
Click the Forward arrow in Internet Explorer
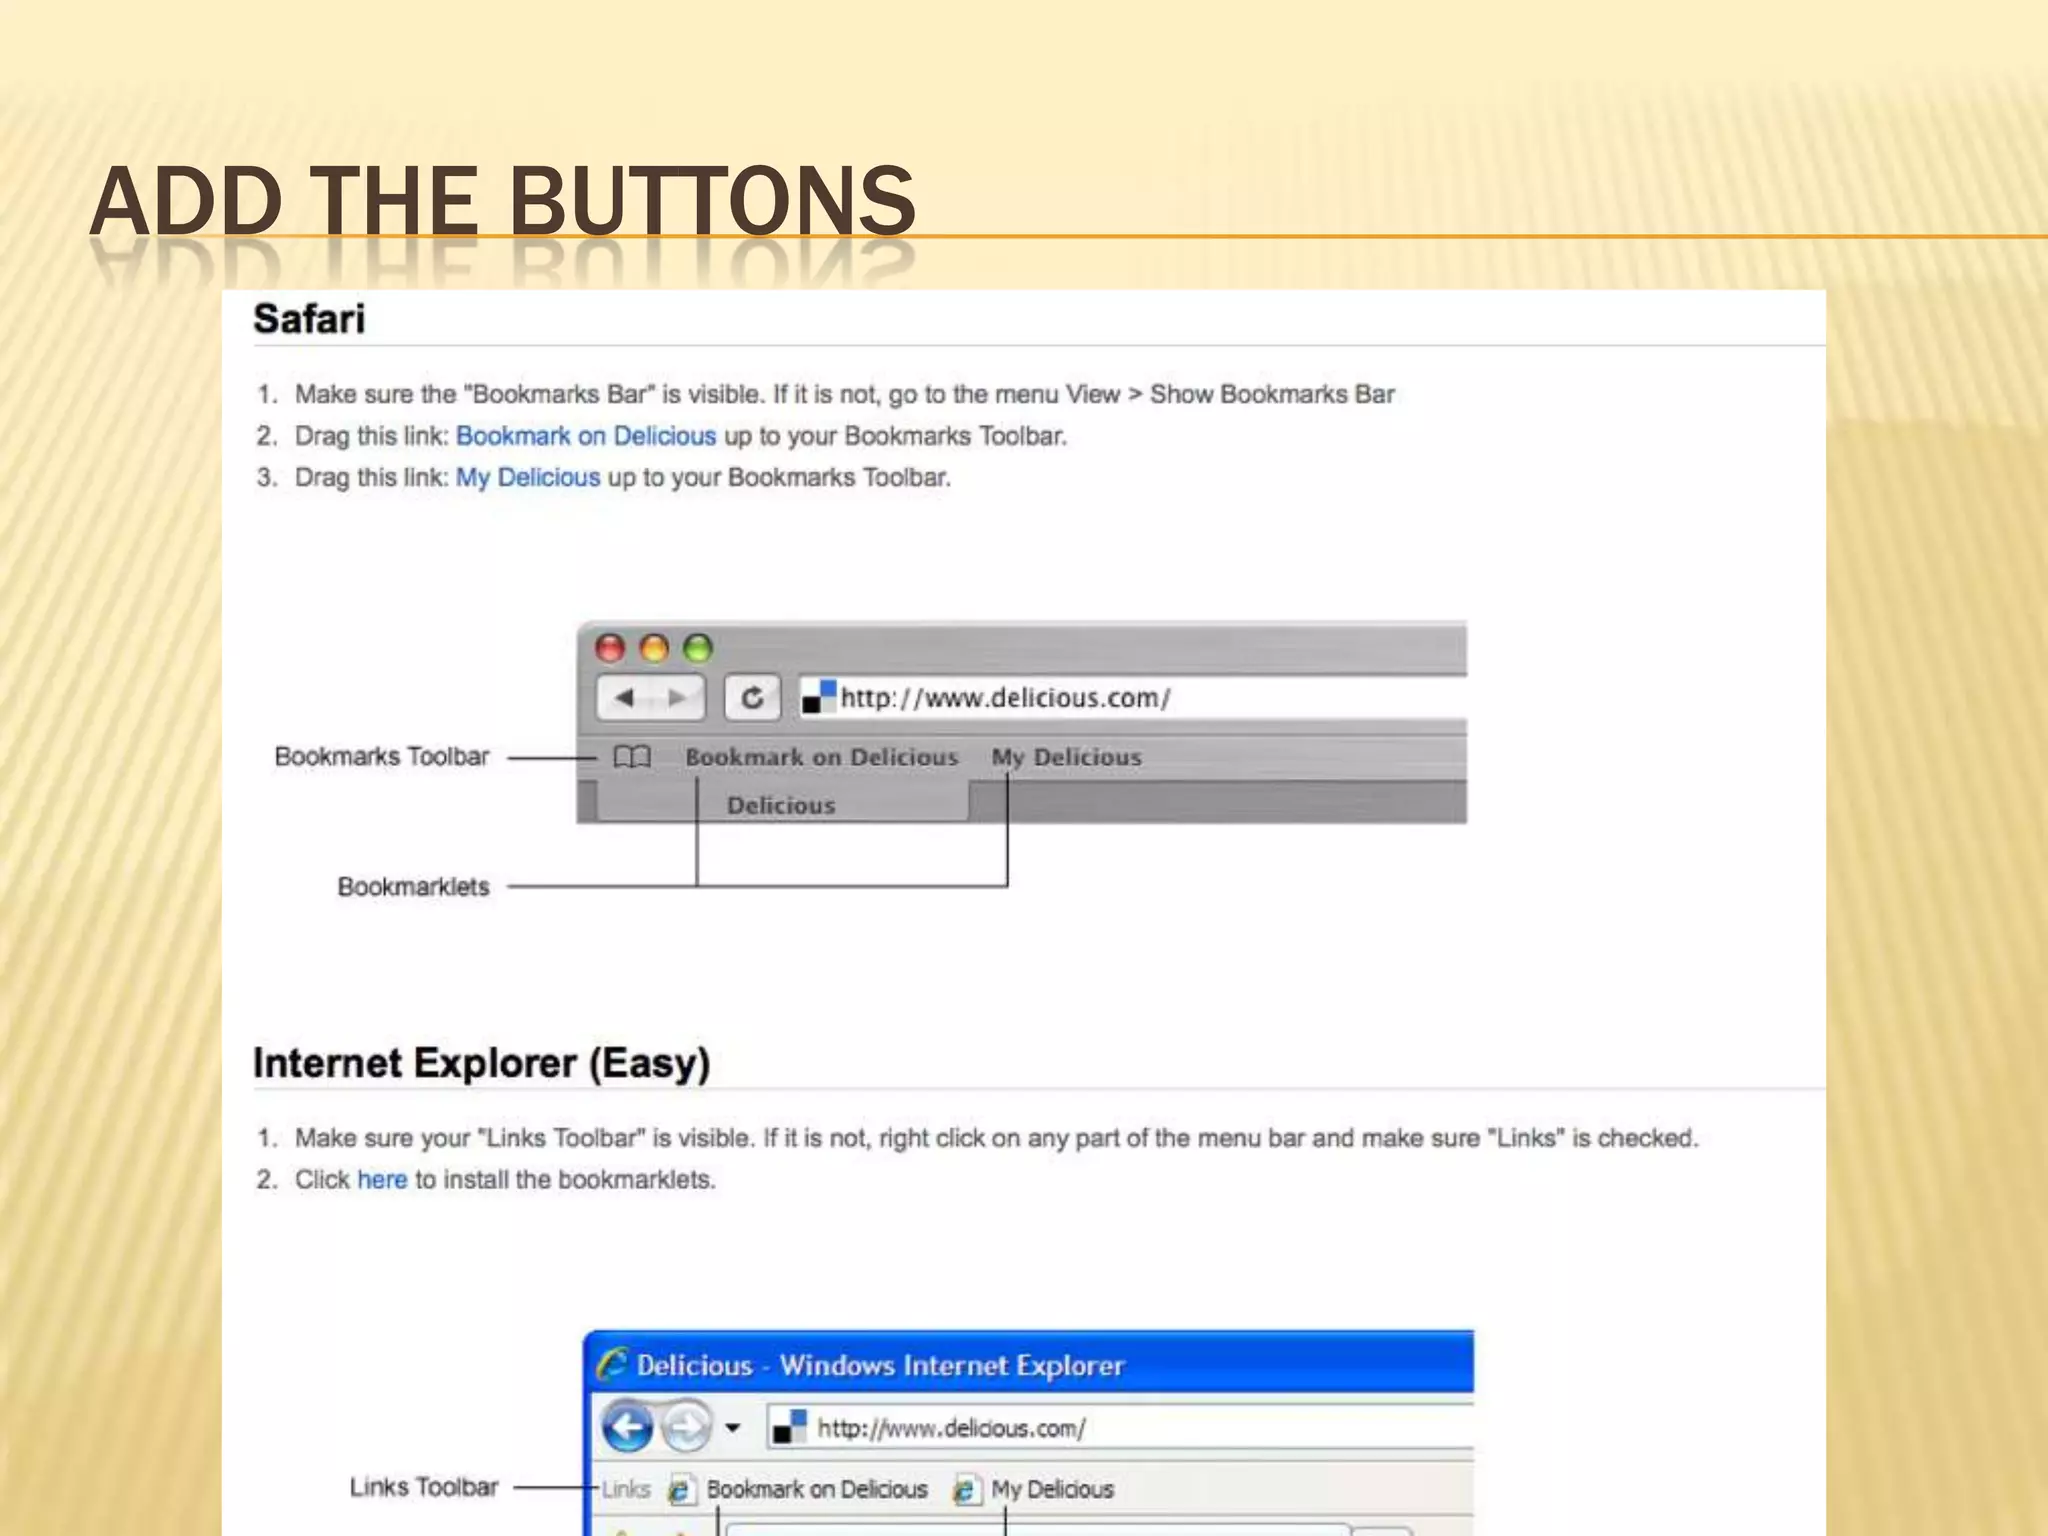[x=687, y=1427]
